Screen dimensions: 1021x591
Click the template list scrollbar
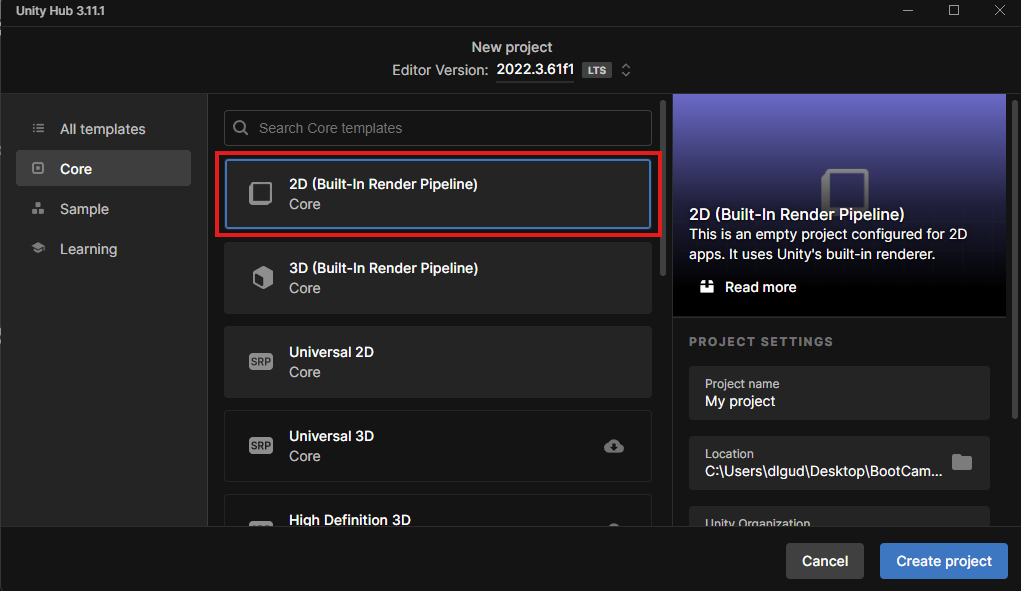(x=663, y=188)
